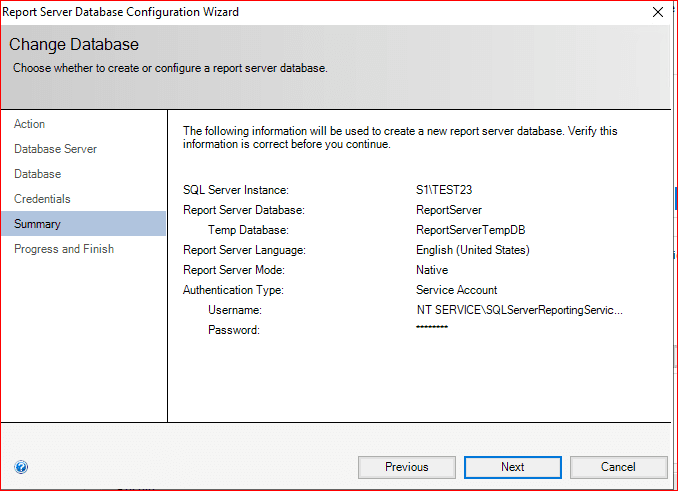Click the Native report server mode value

pyautogui.click(x=432, y=270)
